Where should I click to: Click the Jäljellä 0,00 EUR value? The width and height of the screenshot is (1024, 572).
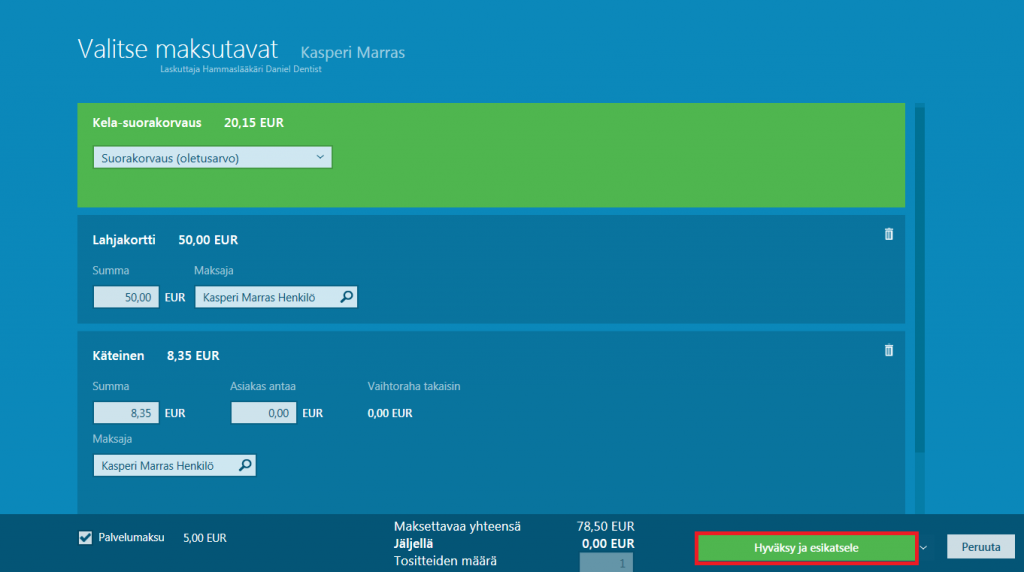(x=608, y=543)
